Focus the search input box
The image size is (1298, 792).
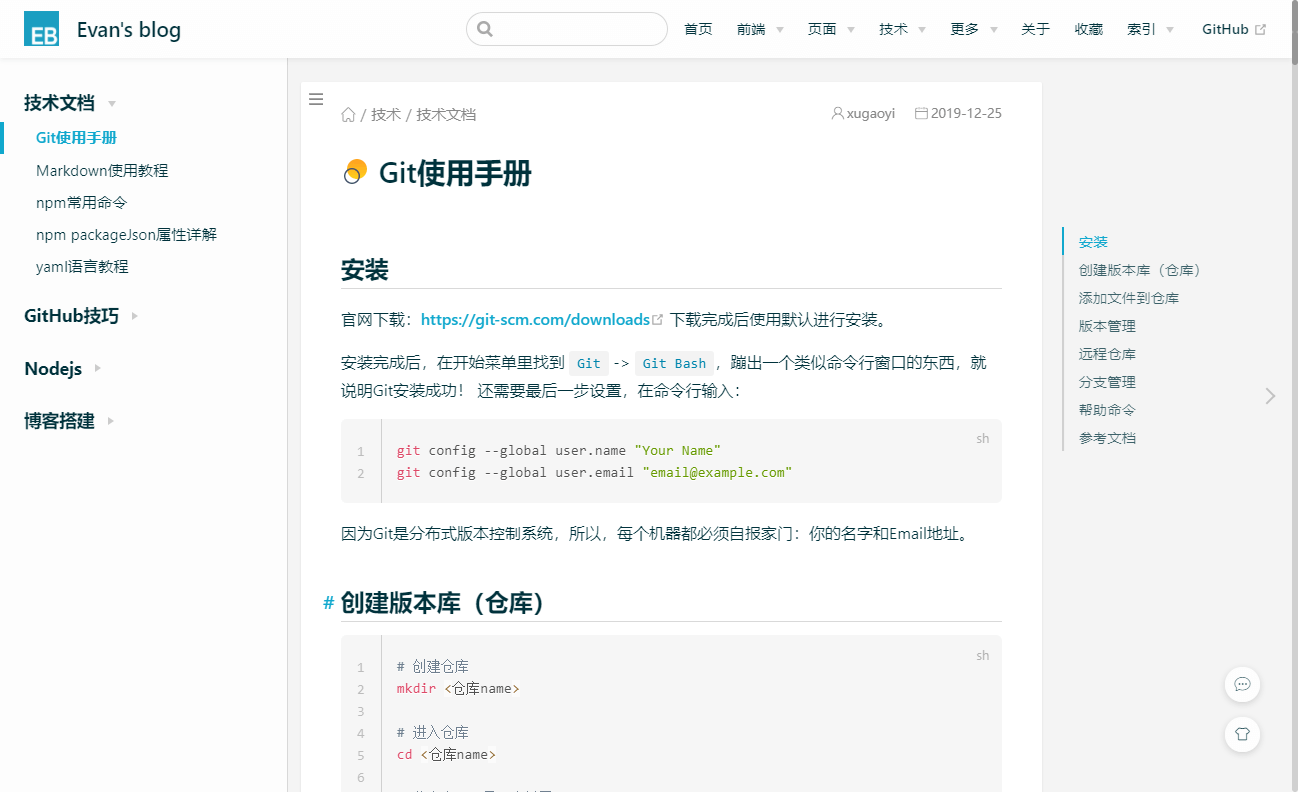567,29
